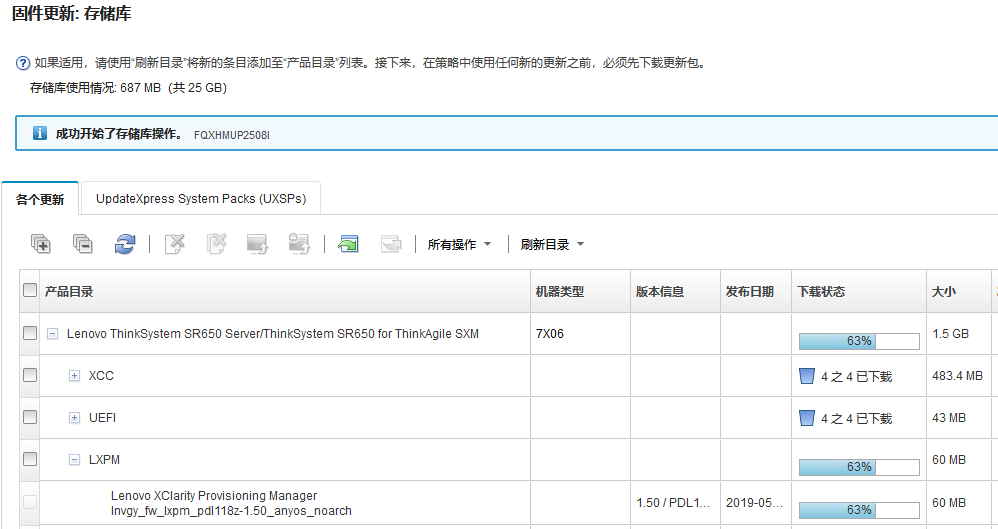Sort by the 大小 column header
Screen dimensions: 998x529
(x=959, y=292)
